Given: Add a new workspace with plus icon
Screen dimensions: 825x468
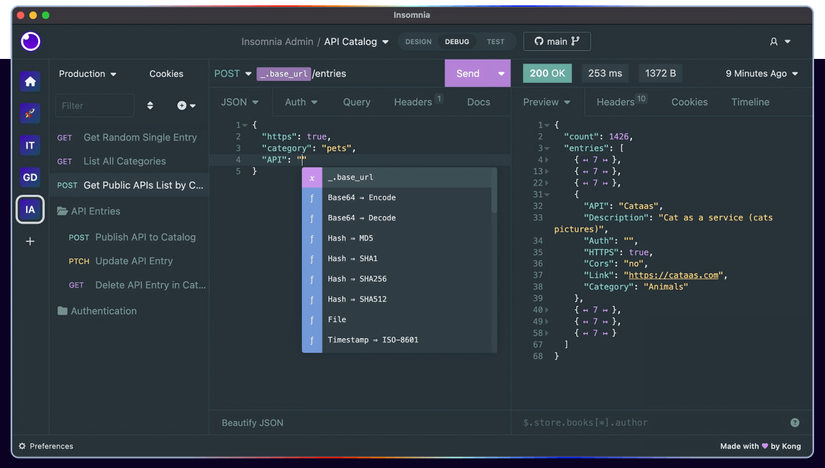Looking at the screenshot, I should [30, 241].
